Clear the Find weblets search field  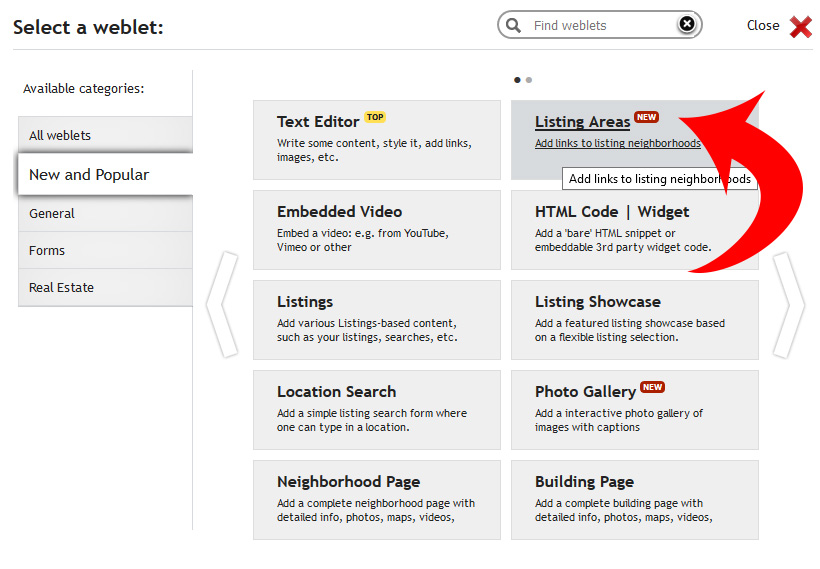coord(687,24)
